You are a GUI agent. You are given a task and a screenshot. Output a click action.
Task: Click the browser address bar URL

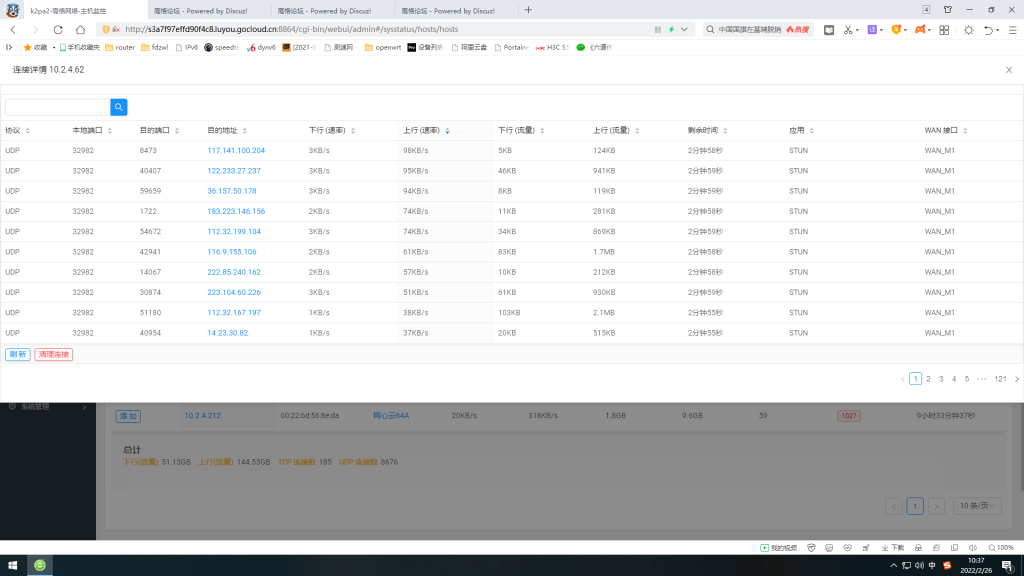click(291, 29)
